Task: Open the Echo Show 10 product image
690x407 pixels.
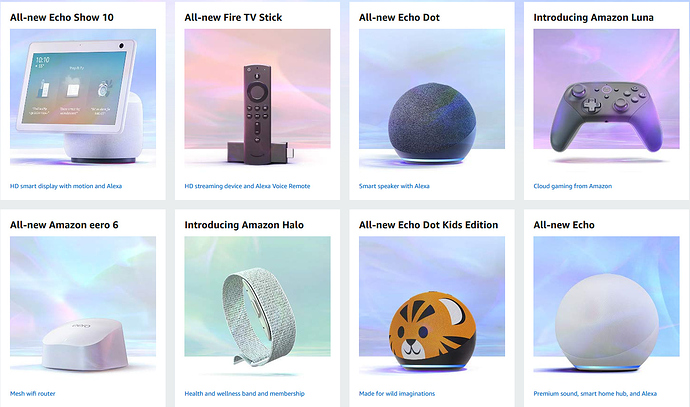Action: click(x=83, y=99)
